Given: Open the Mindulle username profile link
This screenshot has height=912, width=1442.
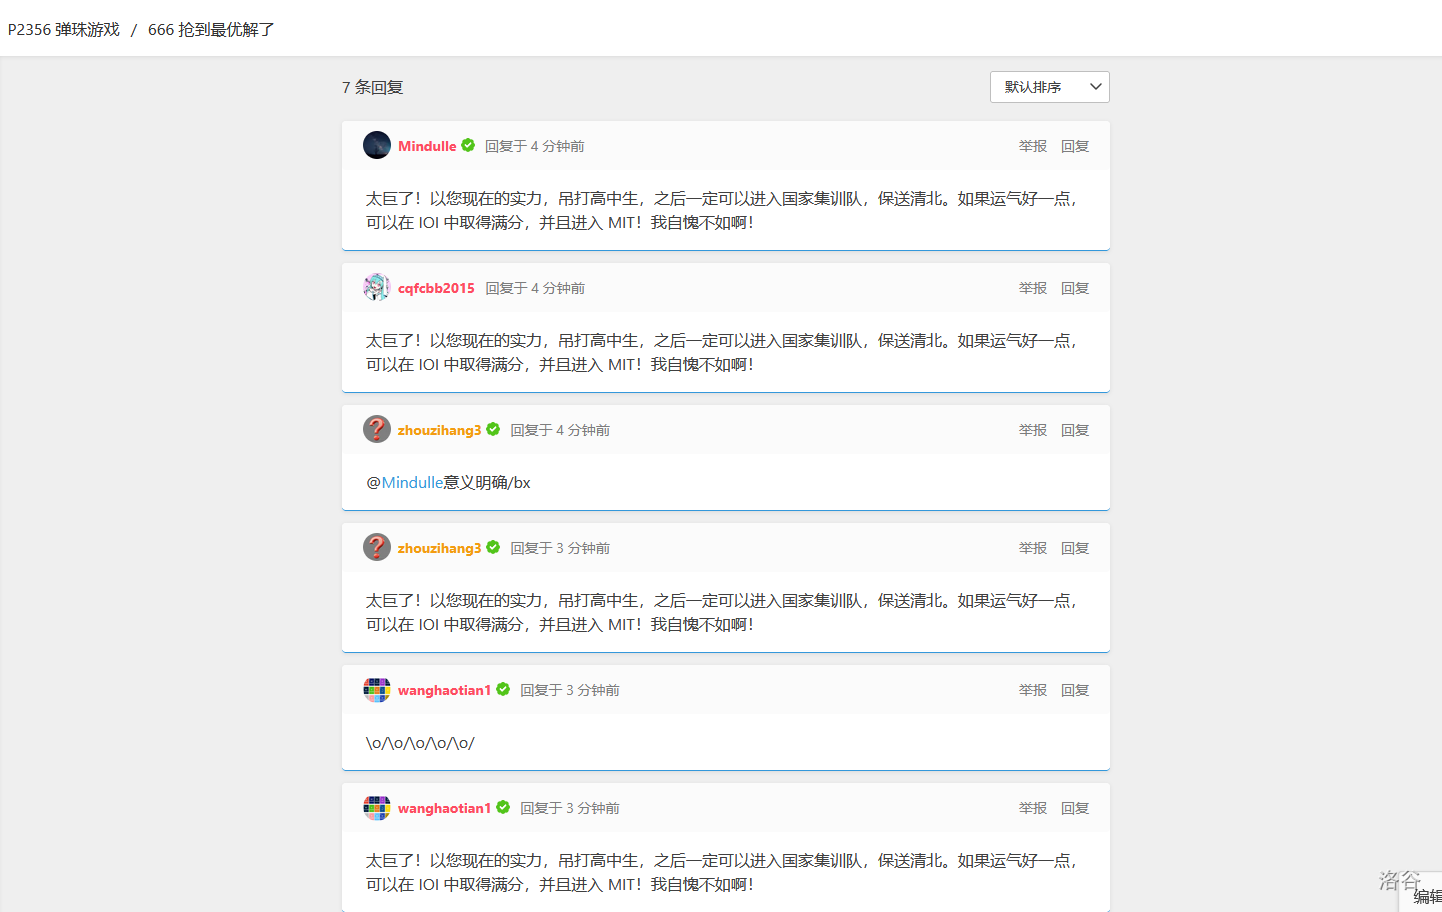Looking at the screenshot, I should click(x=427, y=146).
